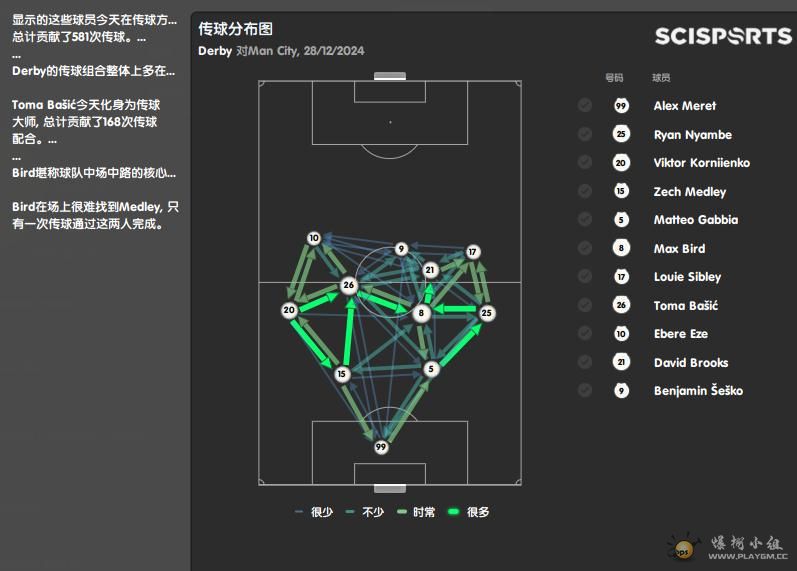Sort by the 号码 column header
The width and height of the screenshot is (797, 571).
pos(614,78)
